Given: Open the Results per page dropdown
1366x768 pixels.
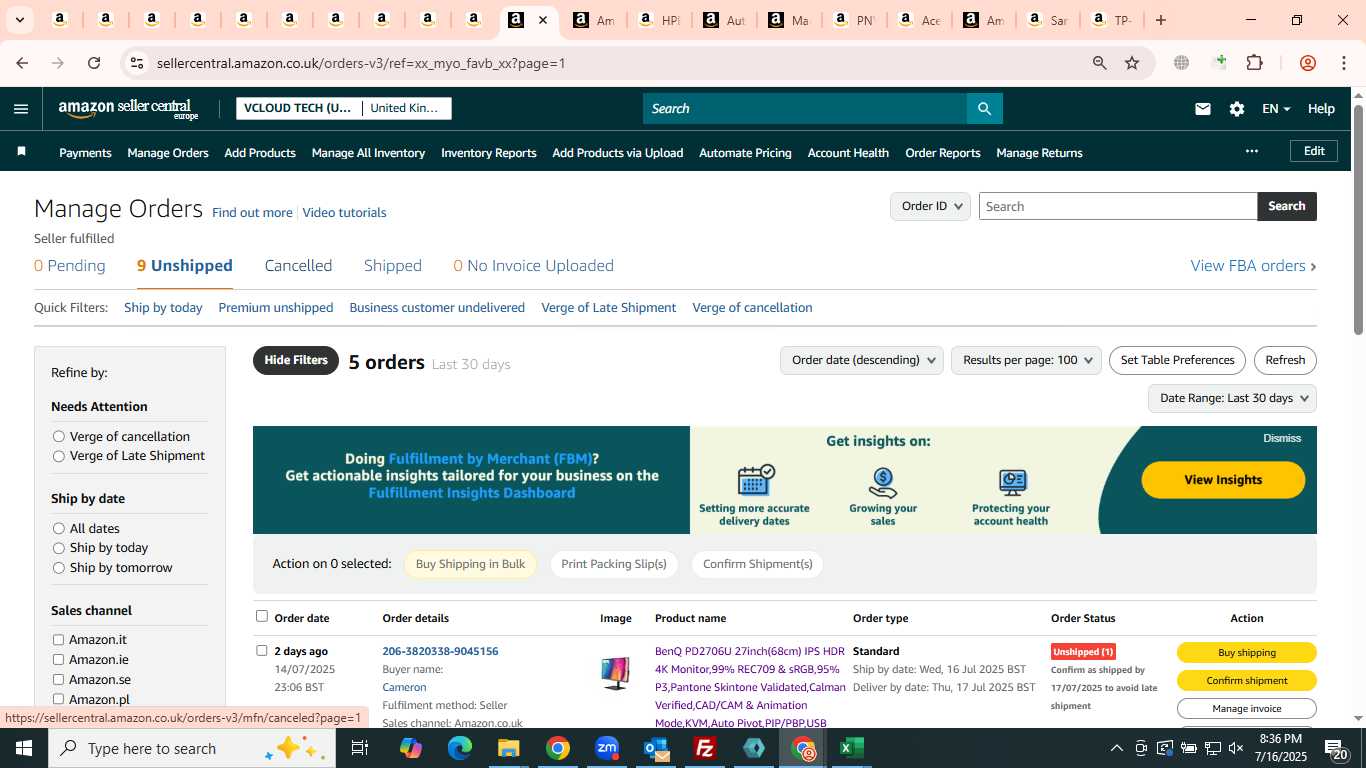Looking at the screenshot, I should pyautogui.click(x=1026, y=360).
